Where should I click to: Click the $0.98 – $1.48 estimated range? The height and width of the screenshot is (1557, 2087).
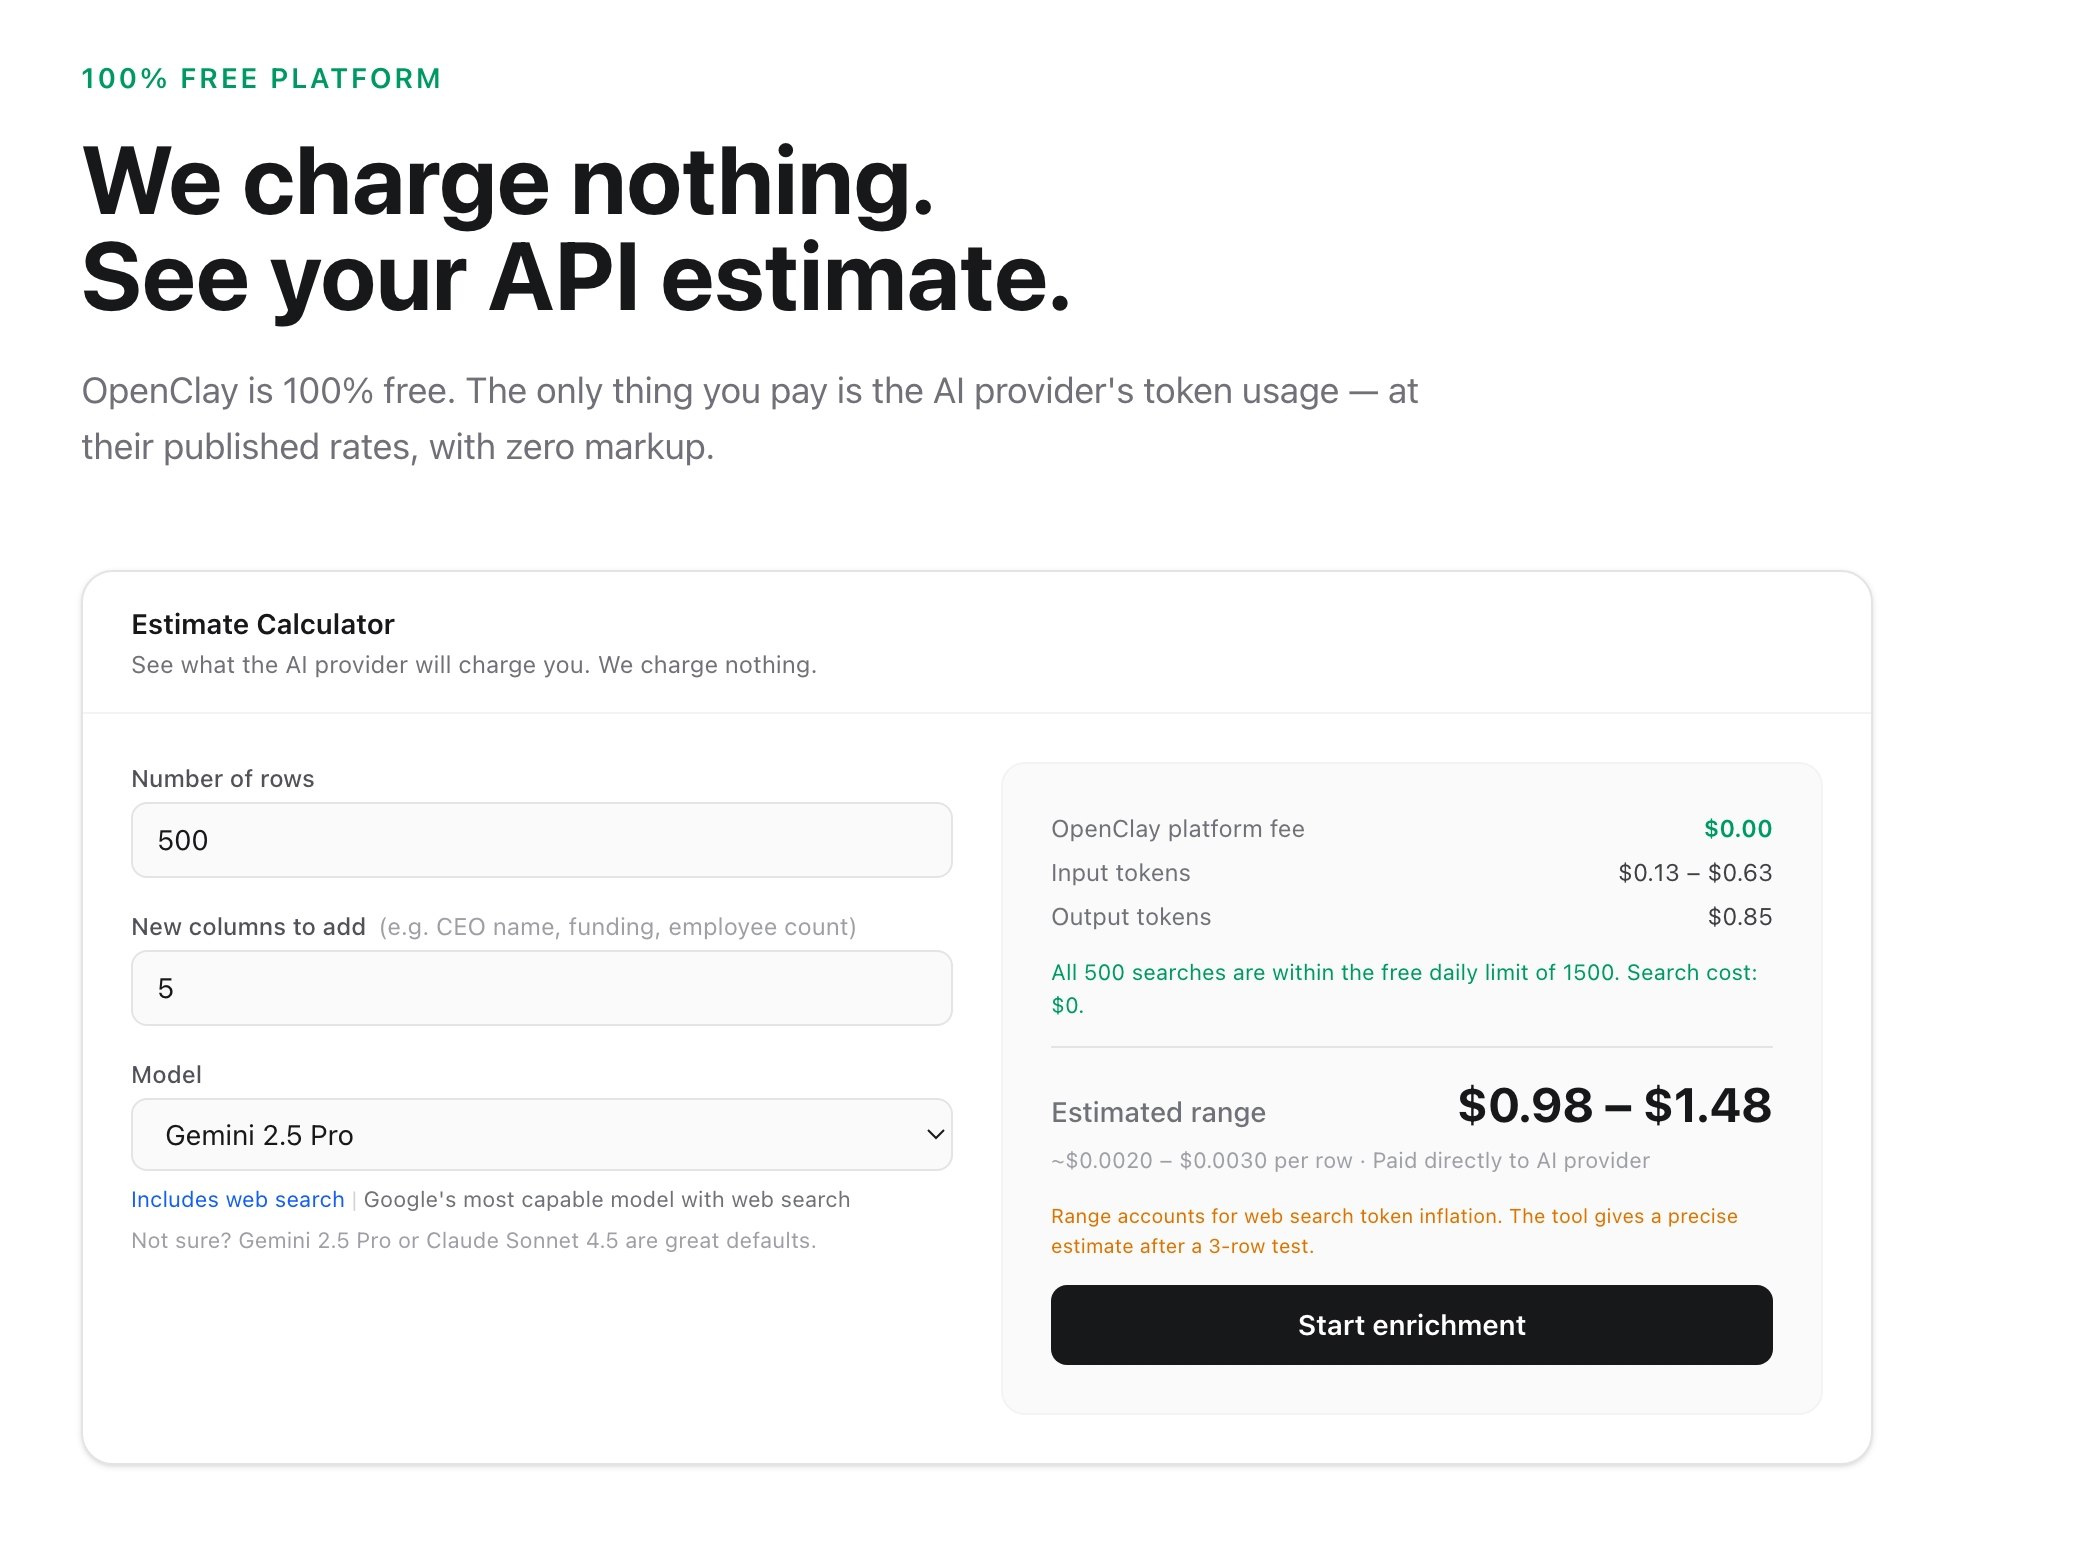pos(1613,1106)
